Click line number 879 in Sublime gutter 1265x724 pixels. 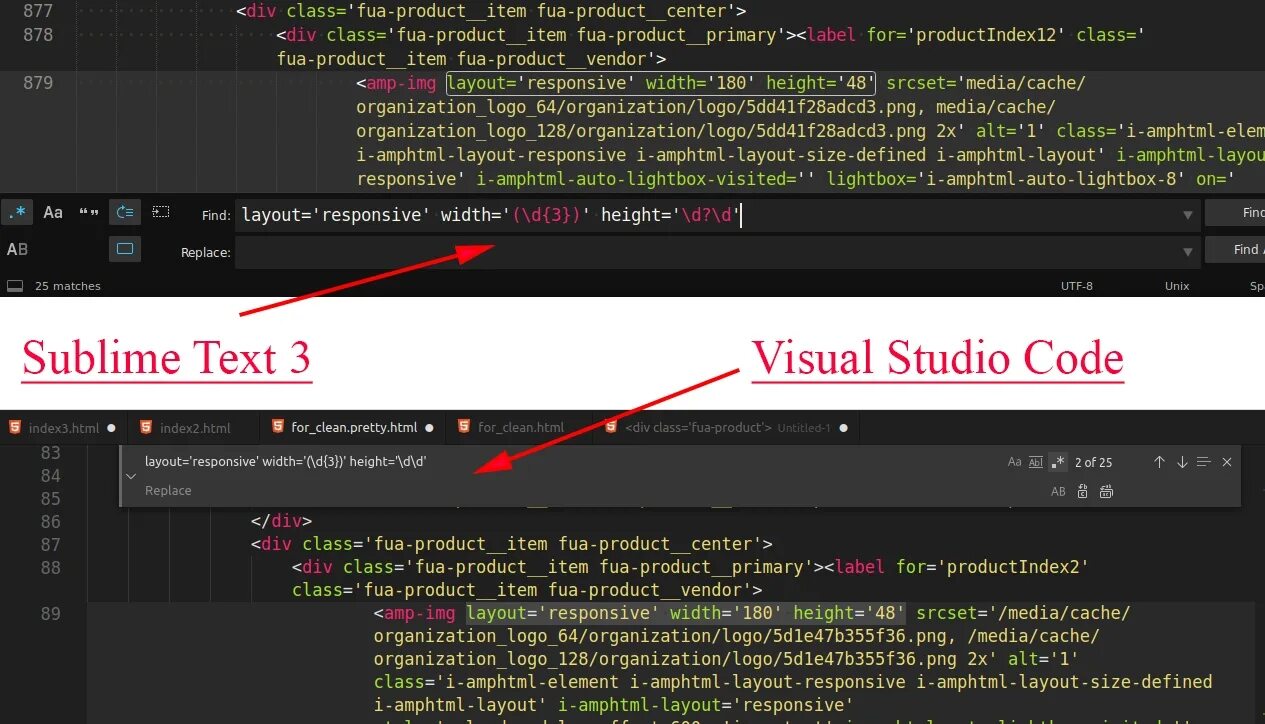pos(38,83)
